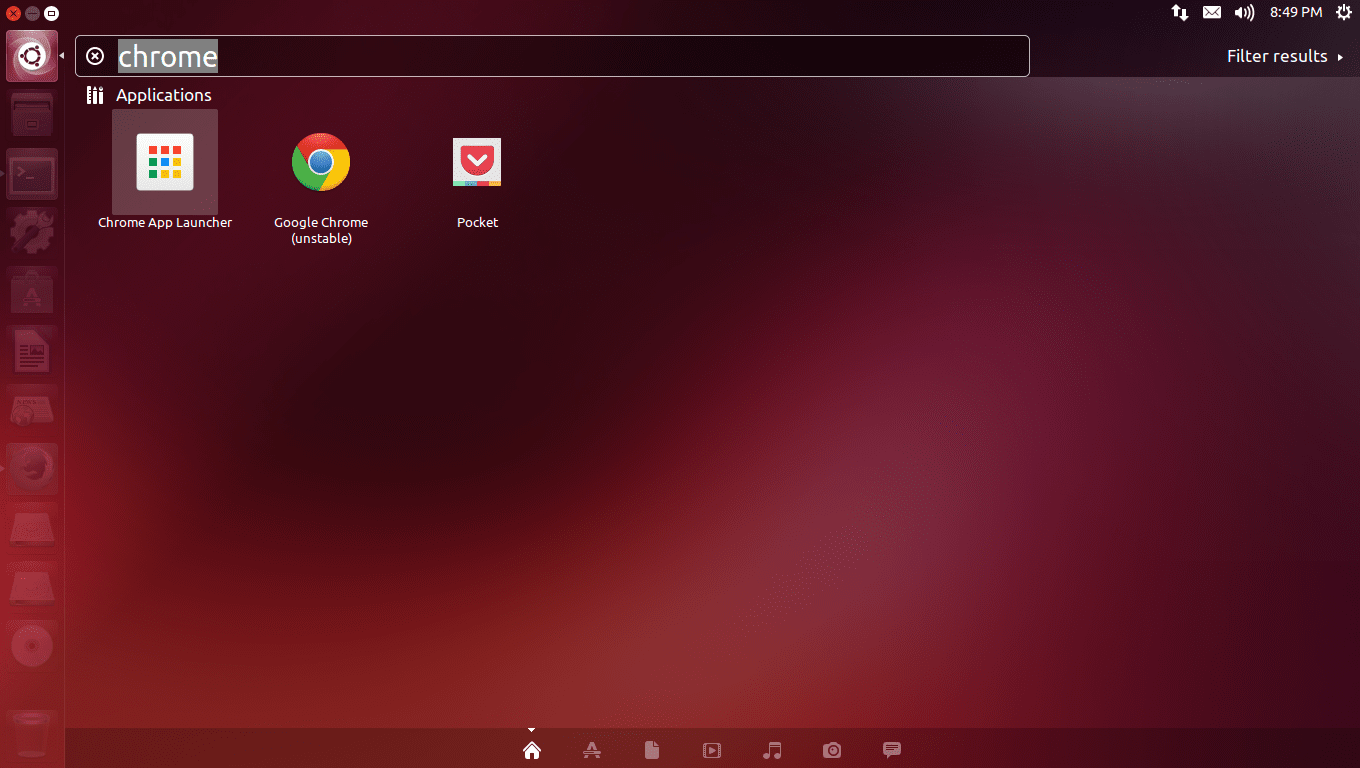Switch to the Home lens
This screenshot has width=1360, height=768.
[532, 750]
